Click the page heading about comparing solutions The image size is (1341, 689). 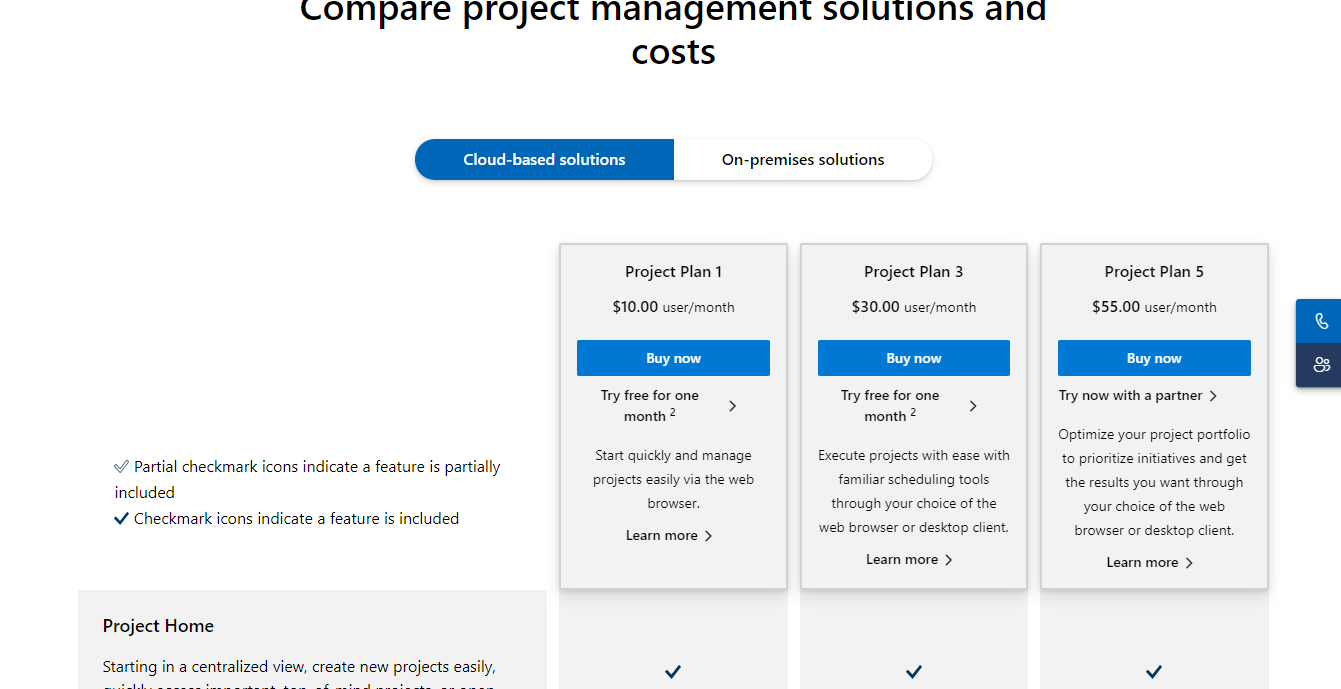pyautogui.click(x=673, y=32)
